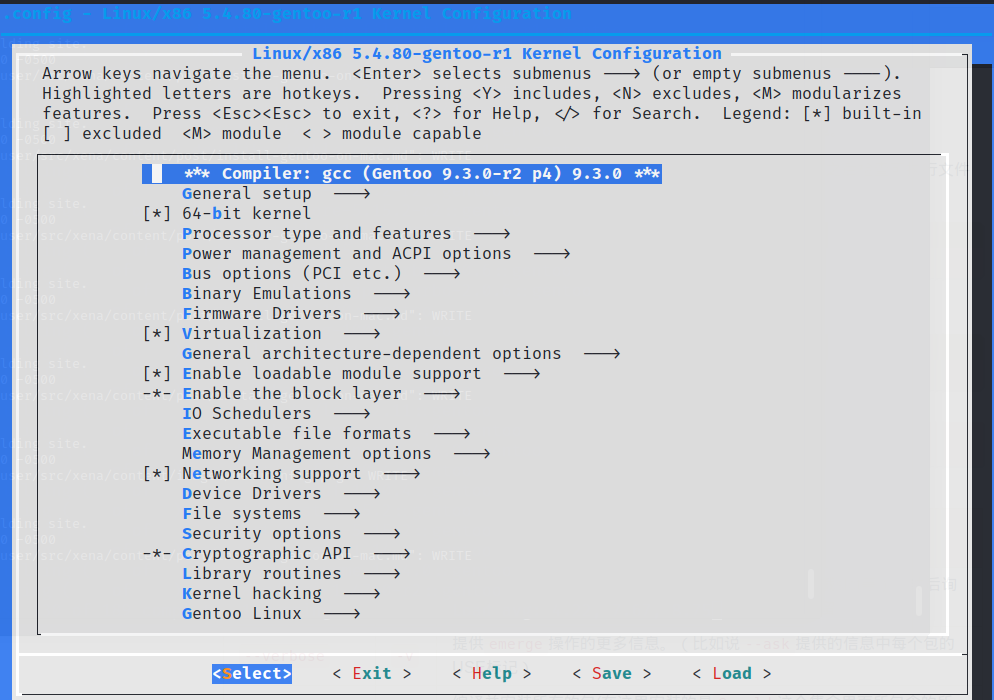The height and width of the screenshot is (700, 994).
Task: Click the Kernel Configuration dialog title
Action: 487,53
